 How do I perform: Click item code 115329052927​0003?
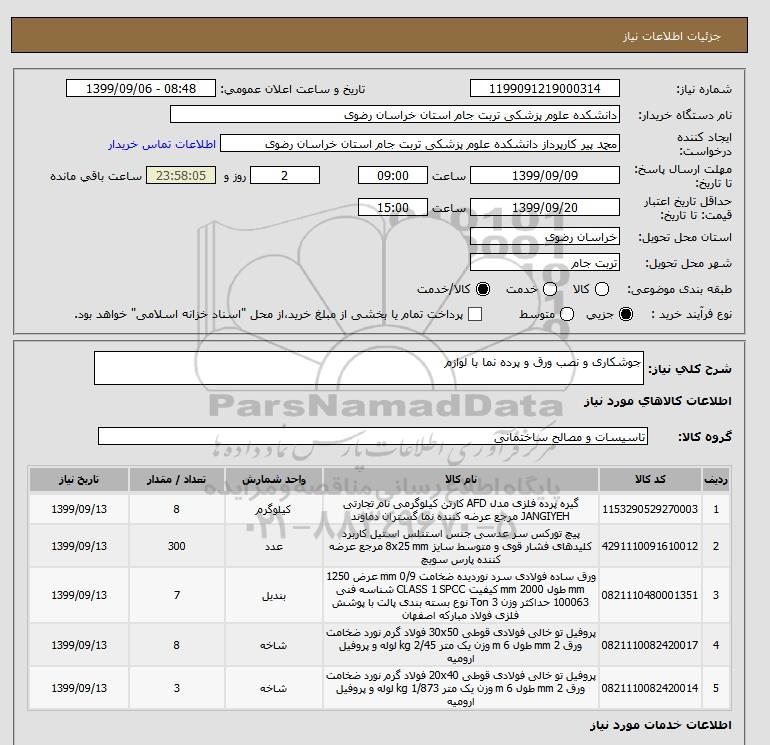click(650, 509)
